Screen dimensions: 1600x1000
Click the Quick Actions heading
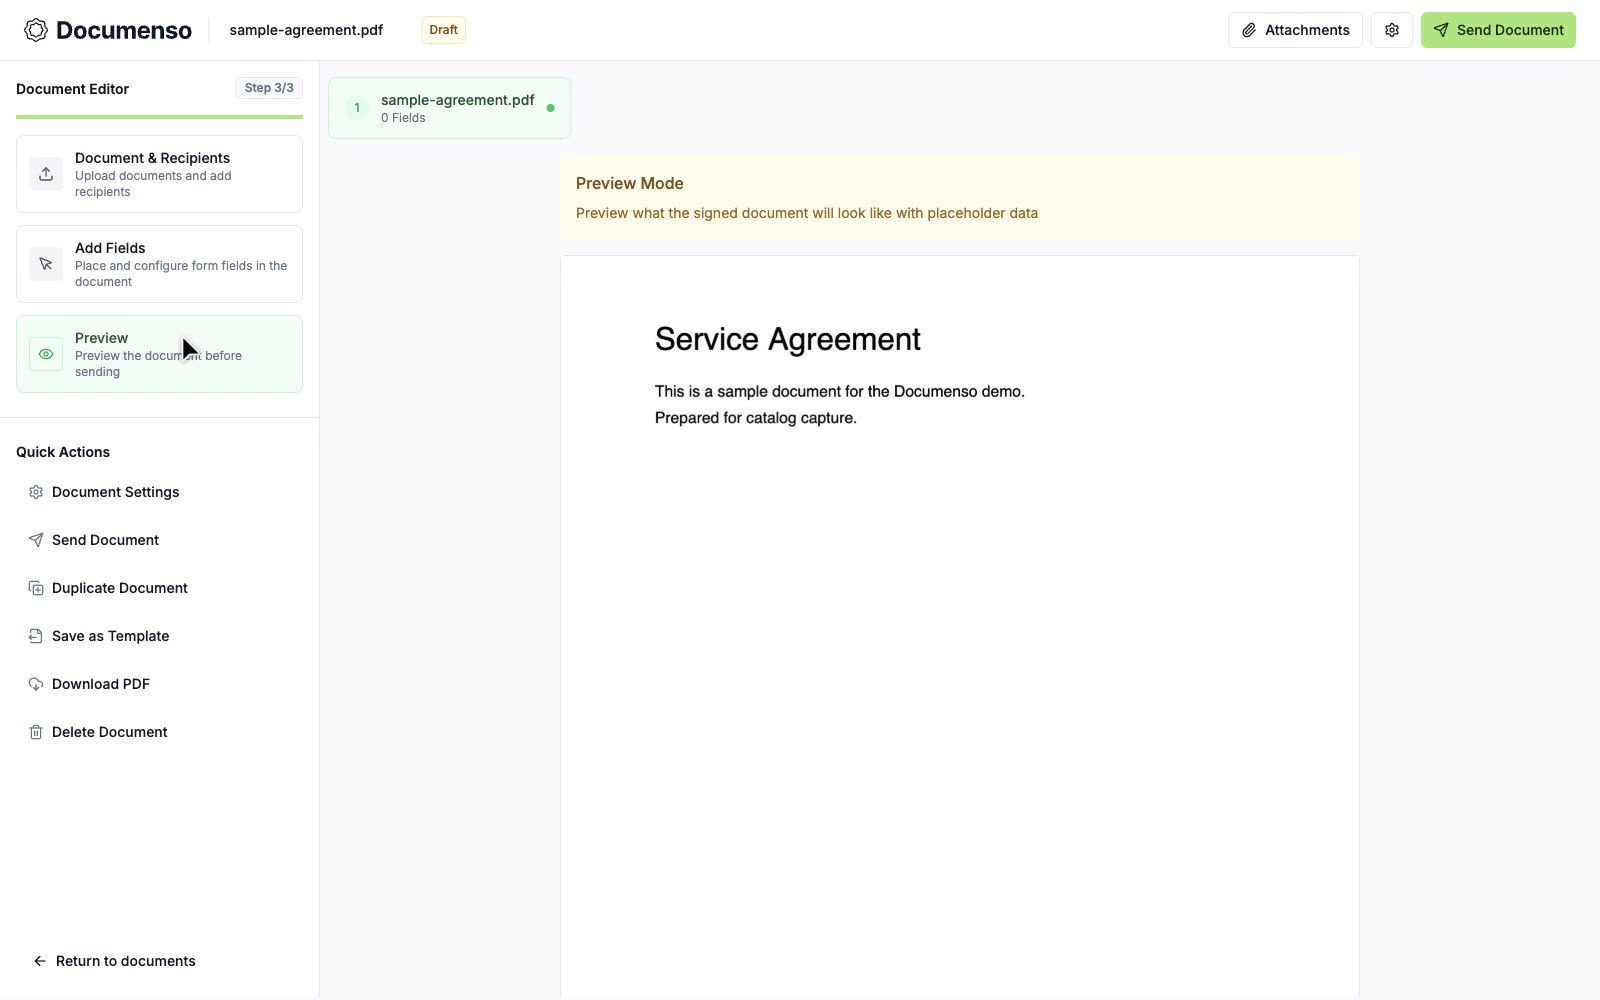pos(63,452)
